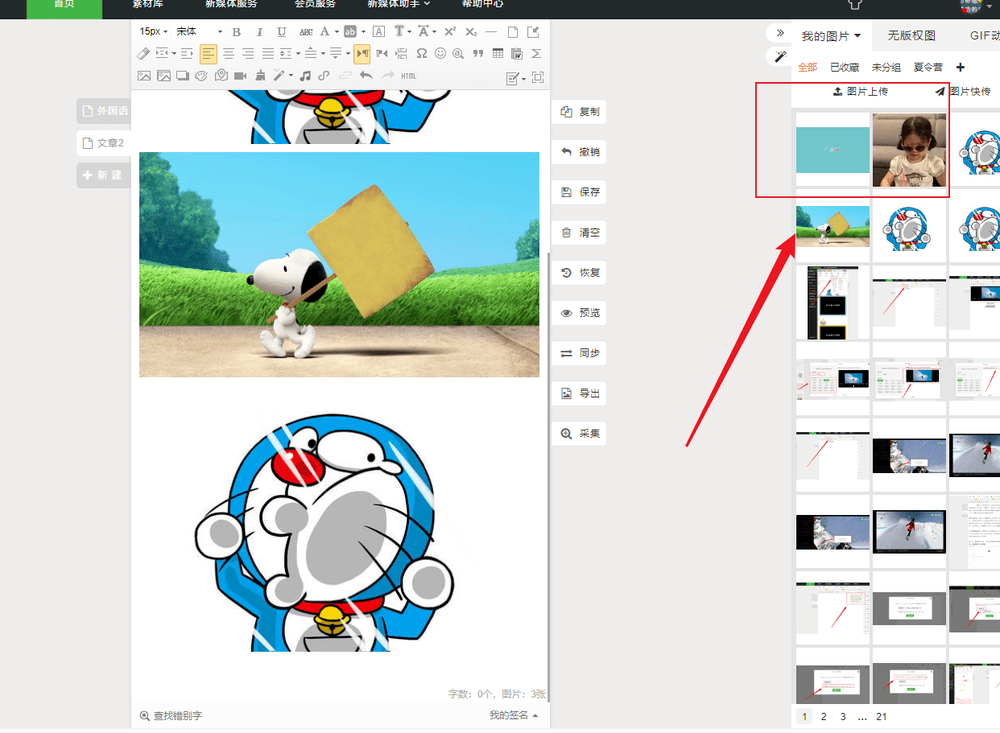Click the eraser clear-format tool

[x=144, y=53]
